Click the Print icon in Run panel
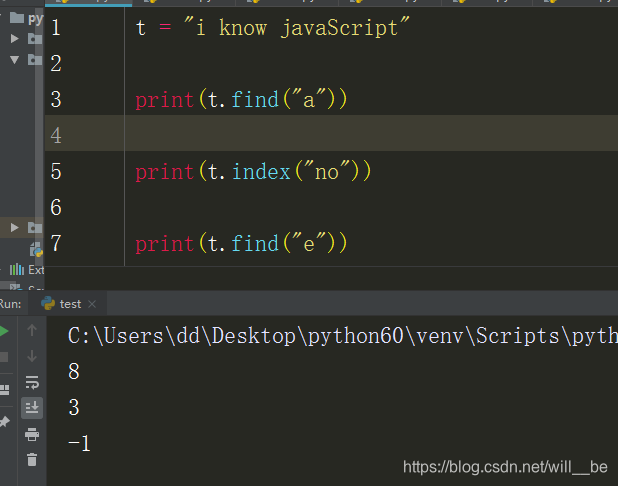The width and height of the screenshot is (618, 486). point(32,434)
